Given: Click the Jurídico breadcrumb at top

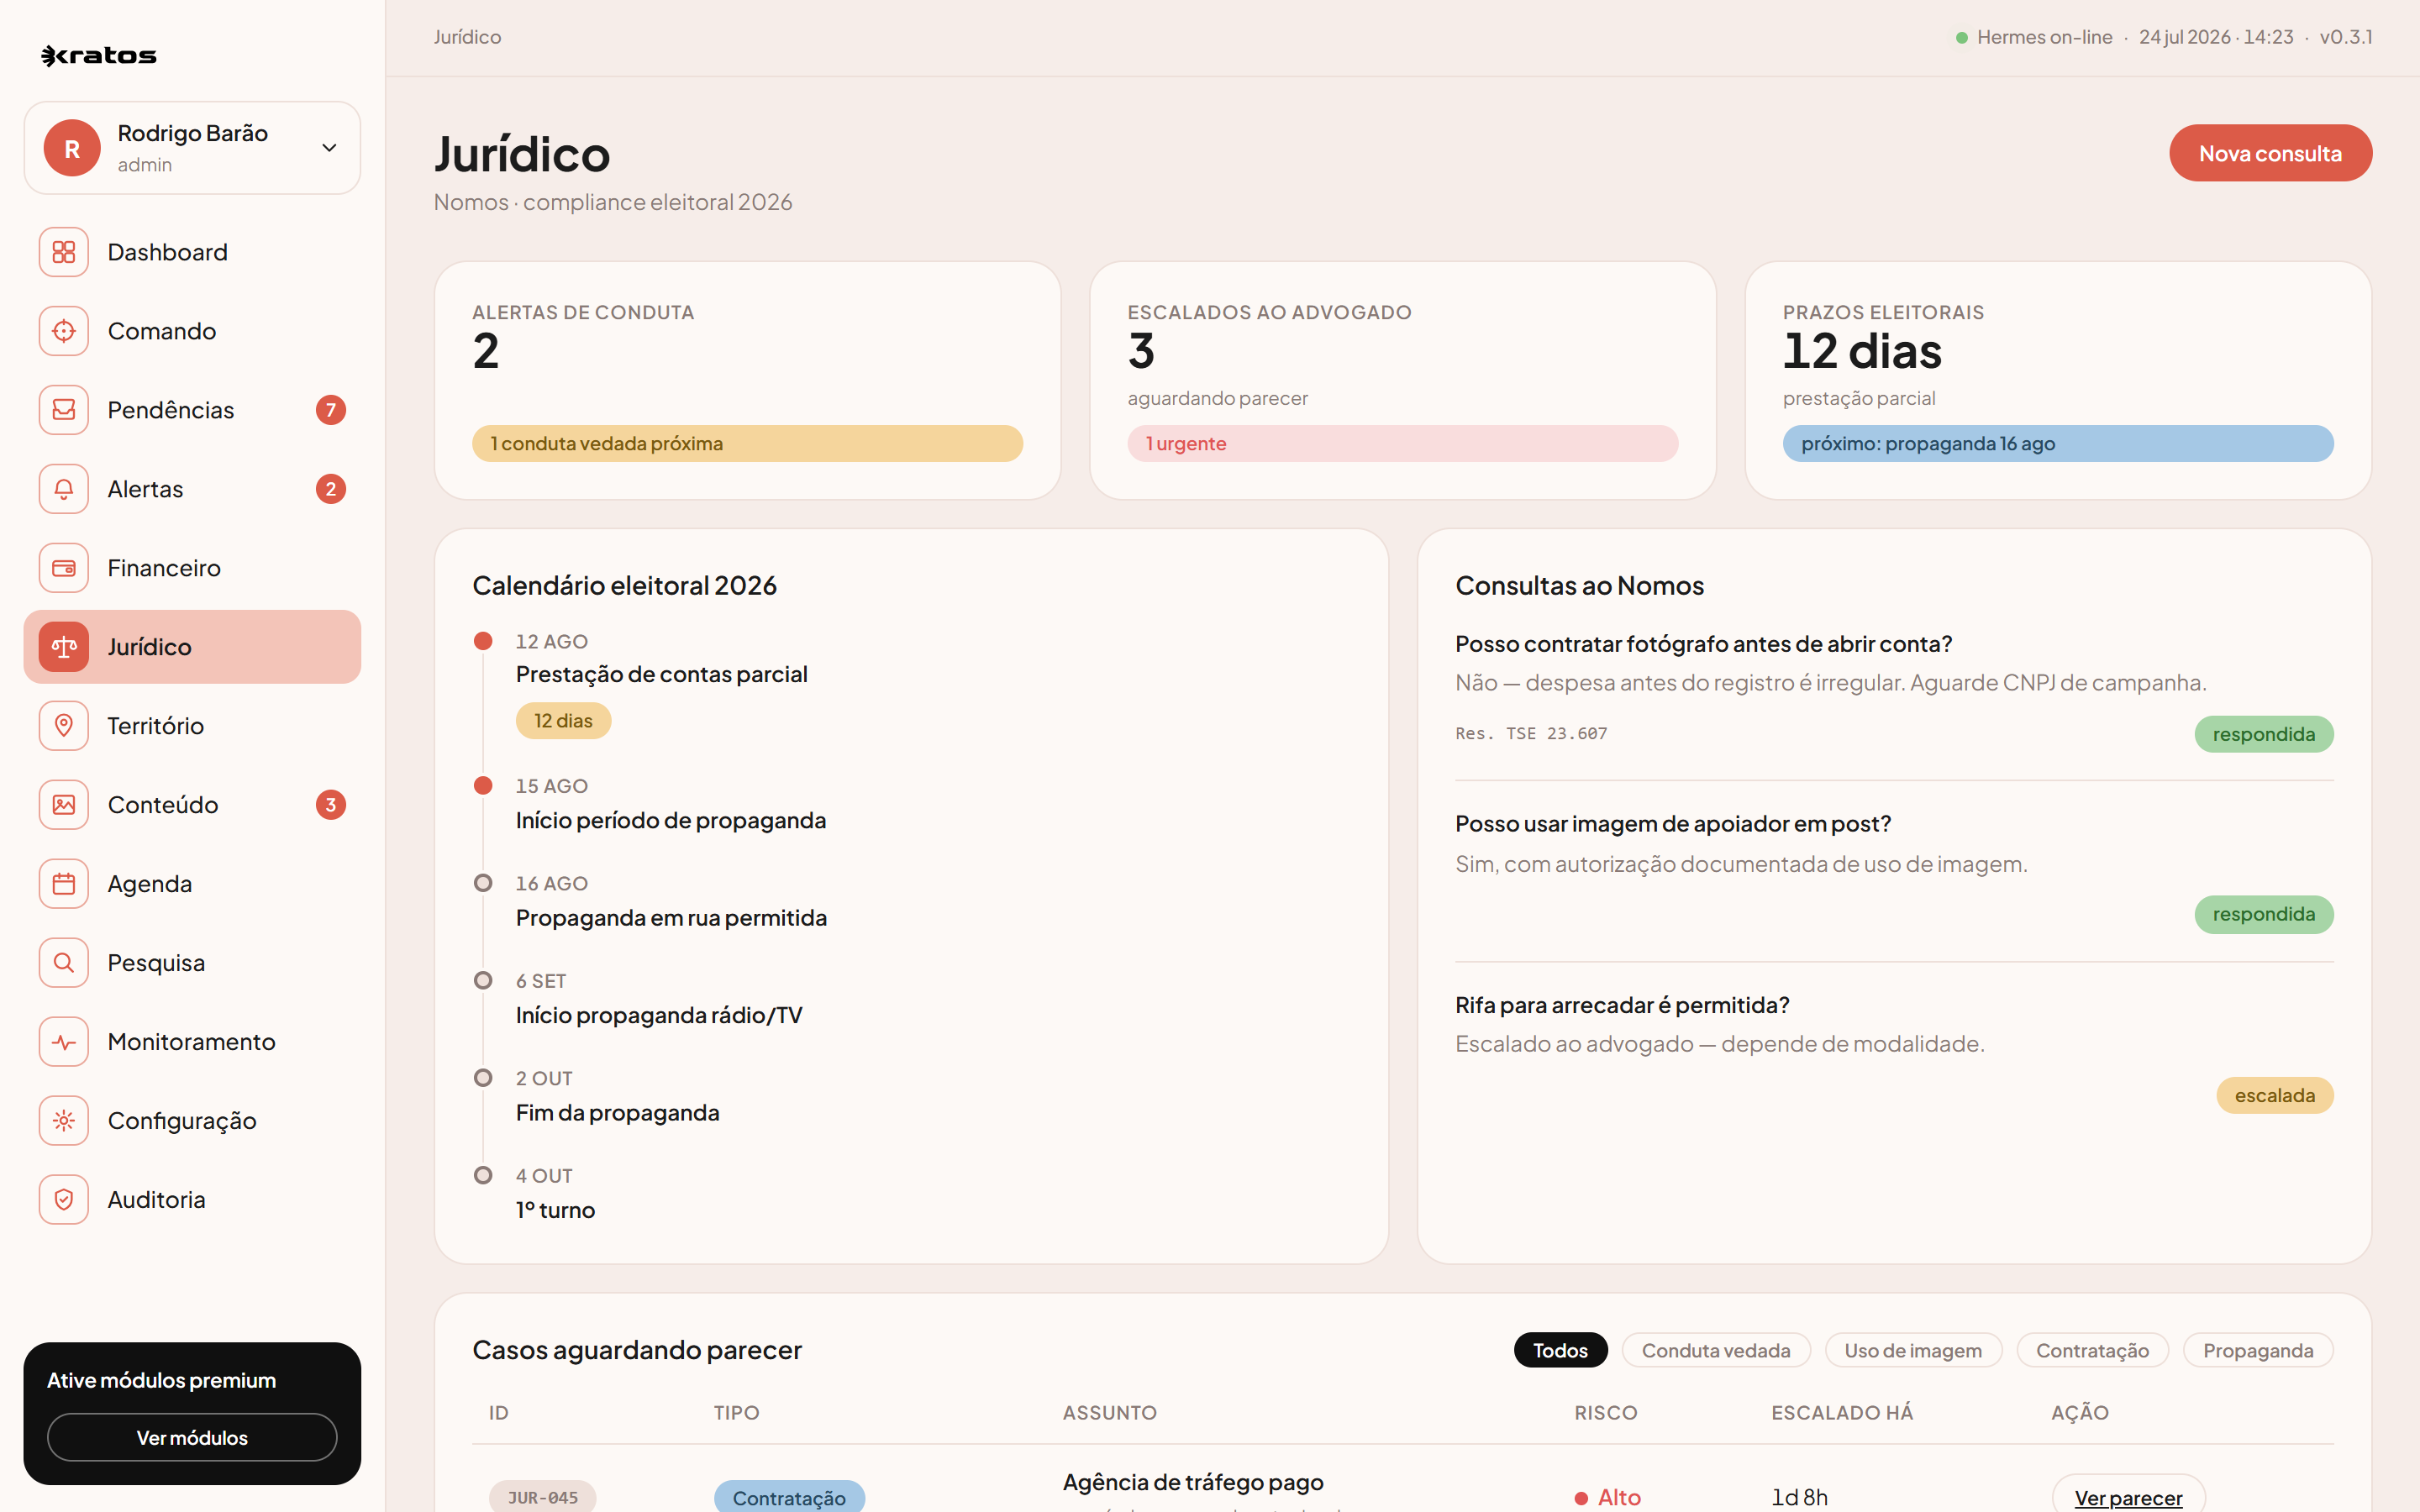Looking at the screenshot, I should (x=467, y=37).
